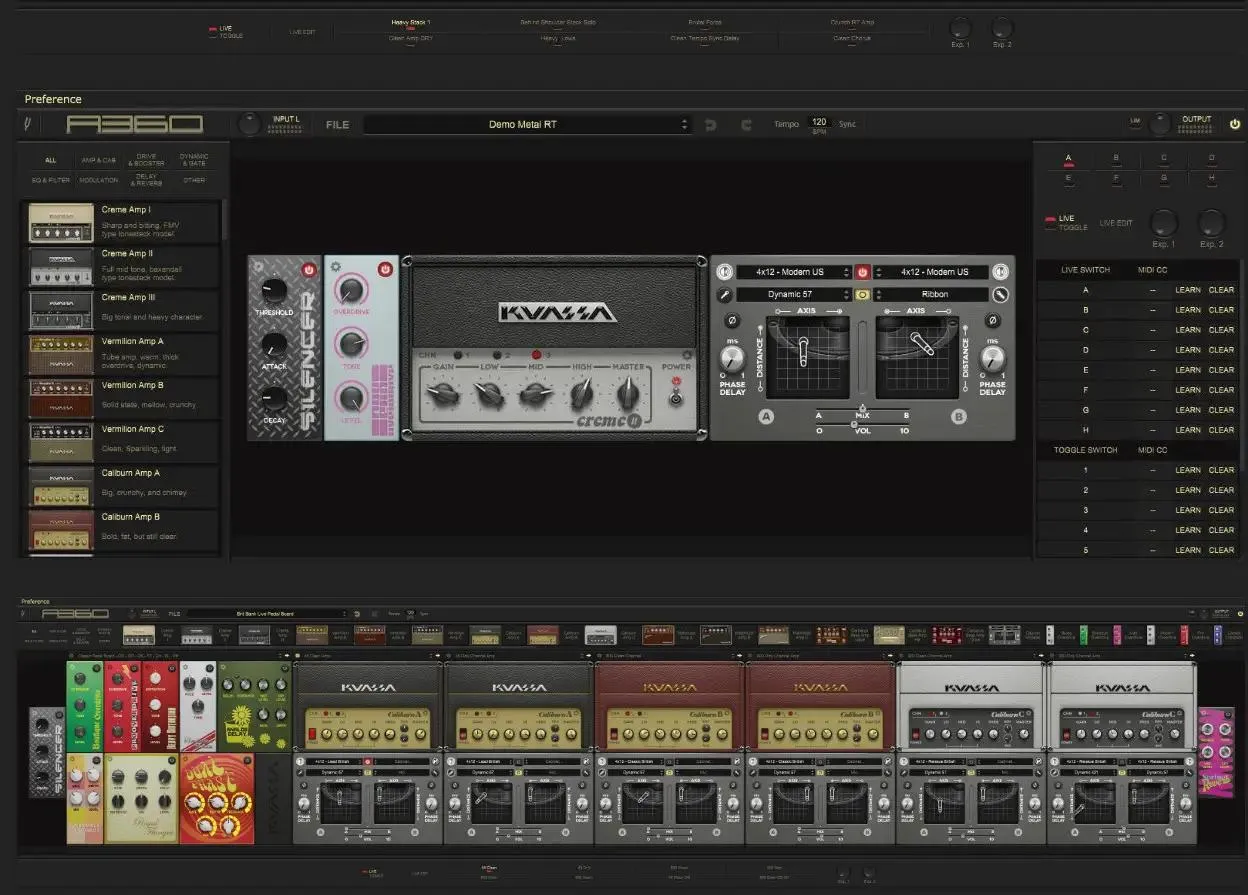This screenshot has width=1248, height=895.
Task: Switch to the DYNAMIC & GATE tab
Action: (x=194, y=160)
